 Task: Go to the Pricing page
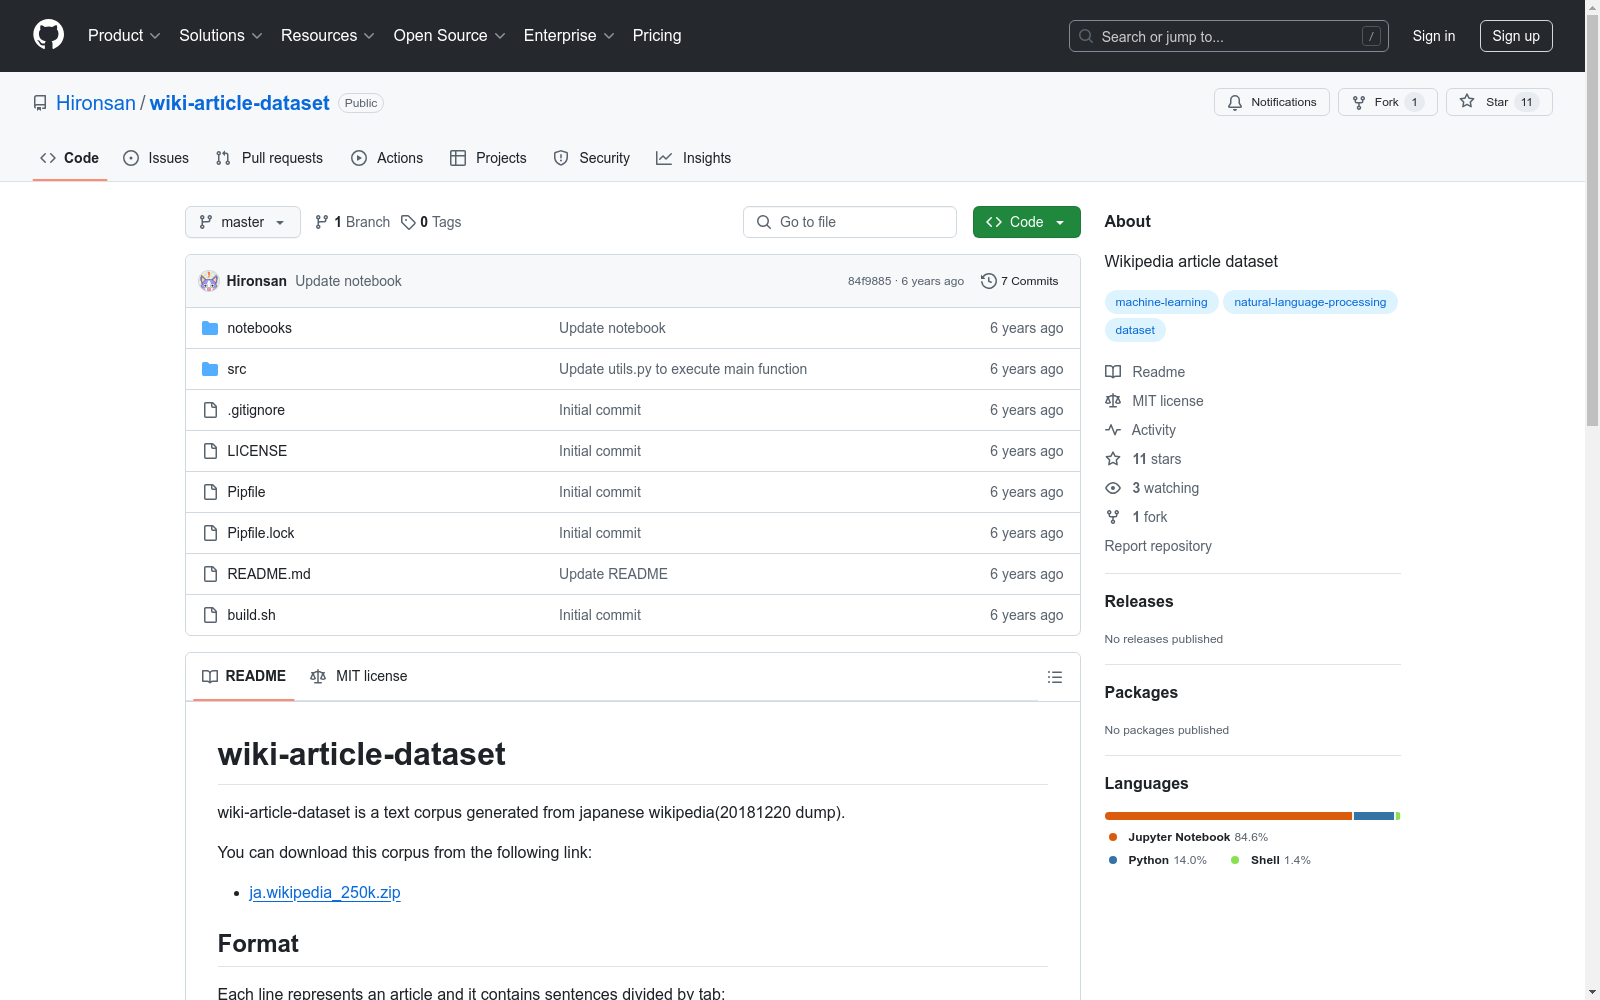pos(657,36)
